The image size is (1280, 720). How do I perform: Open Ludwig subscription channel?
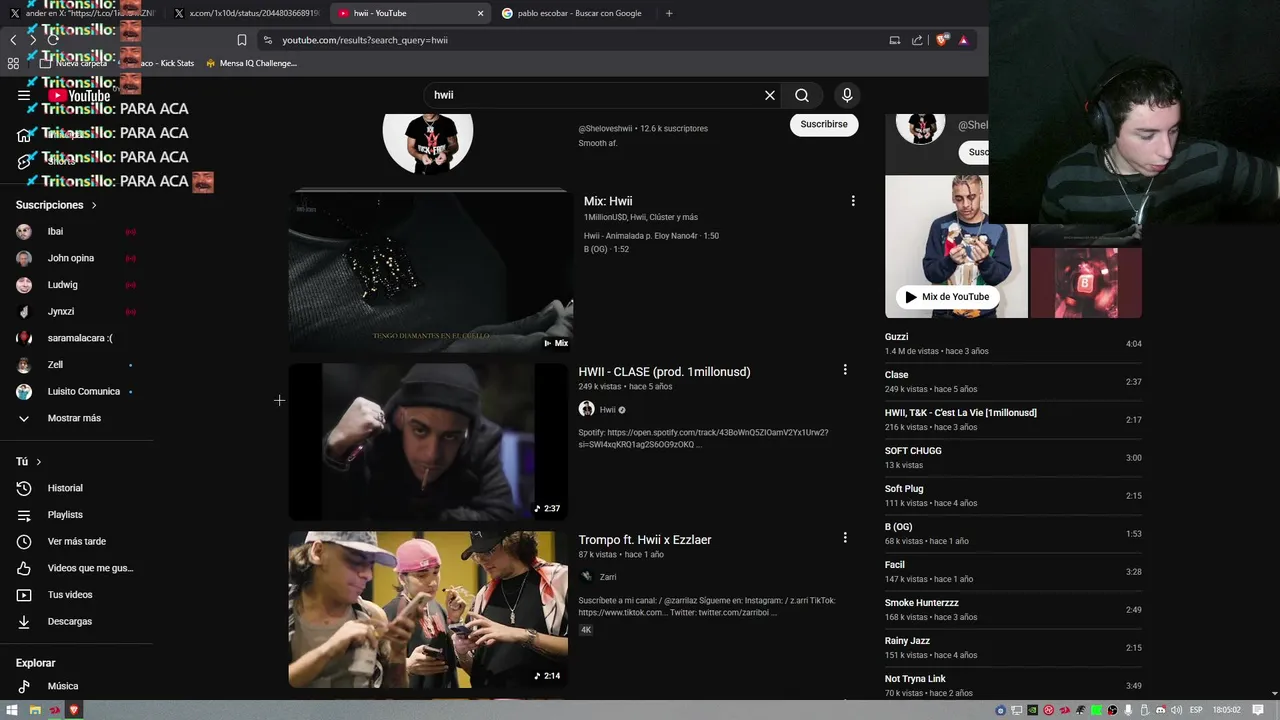[x=76, y=285]
